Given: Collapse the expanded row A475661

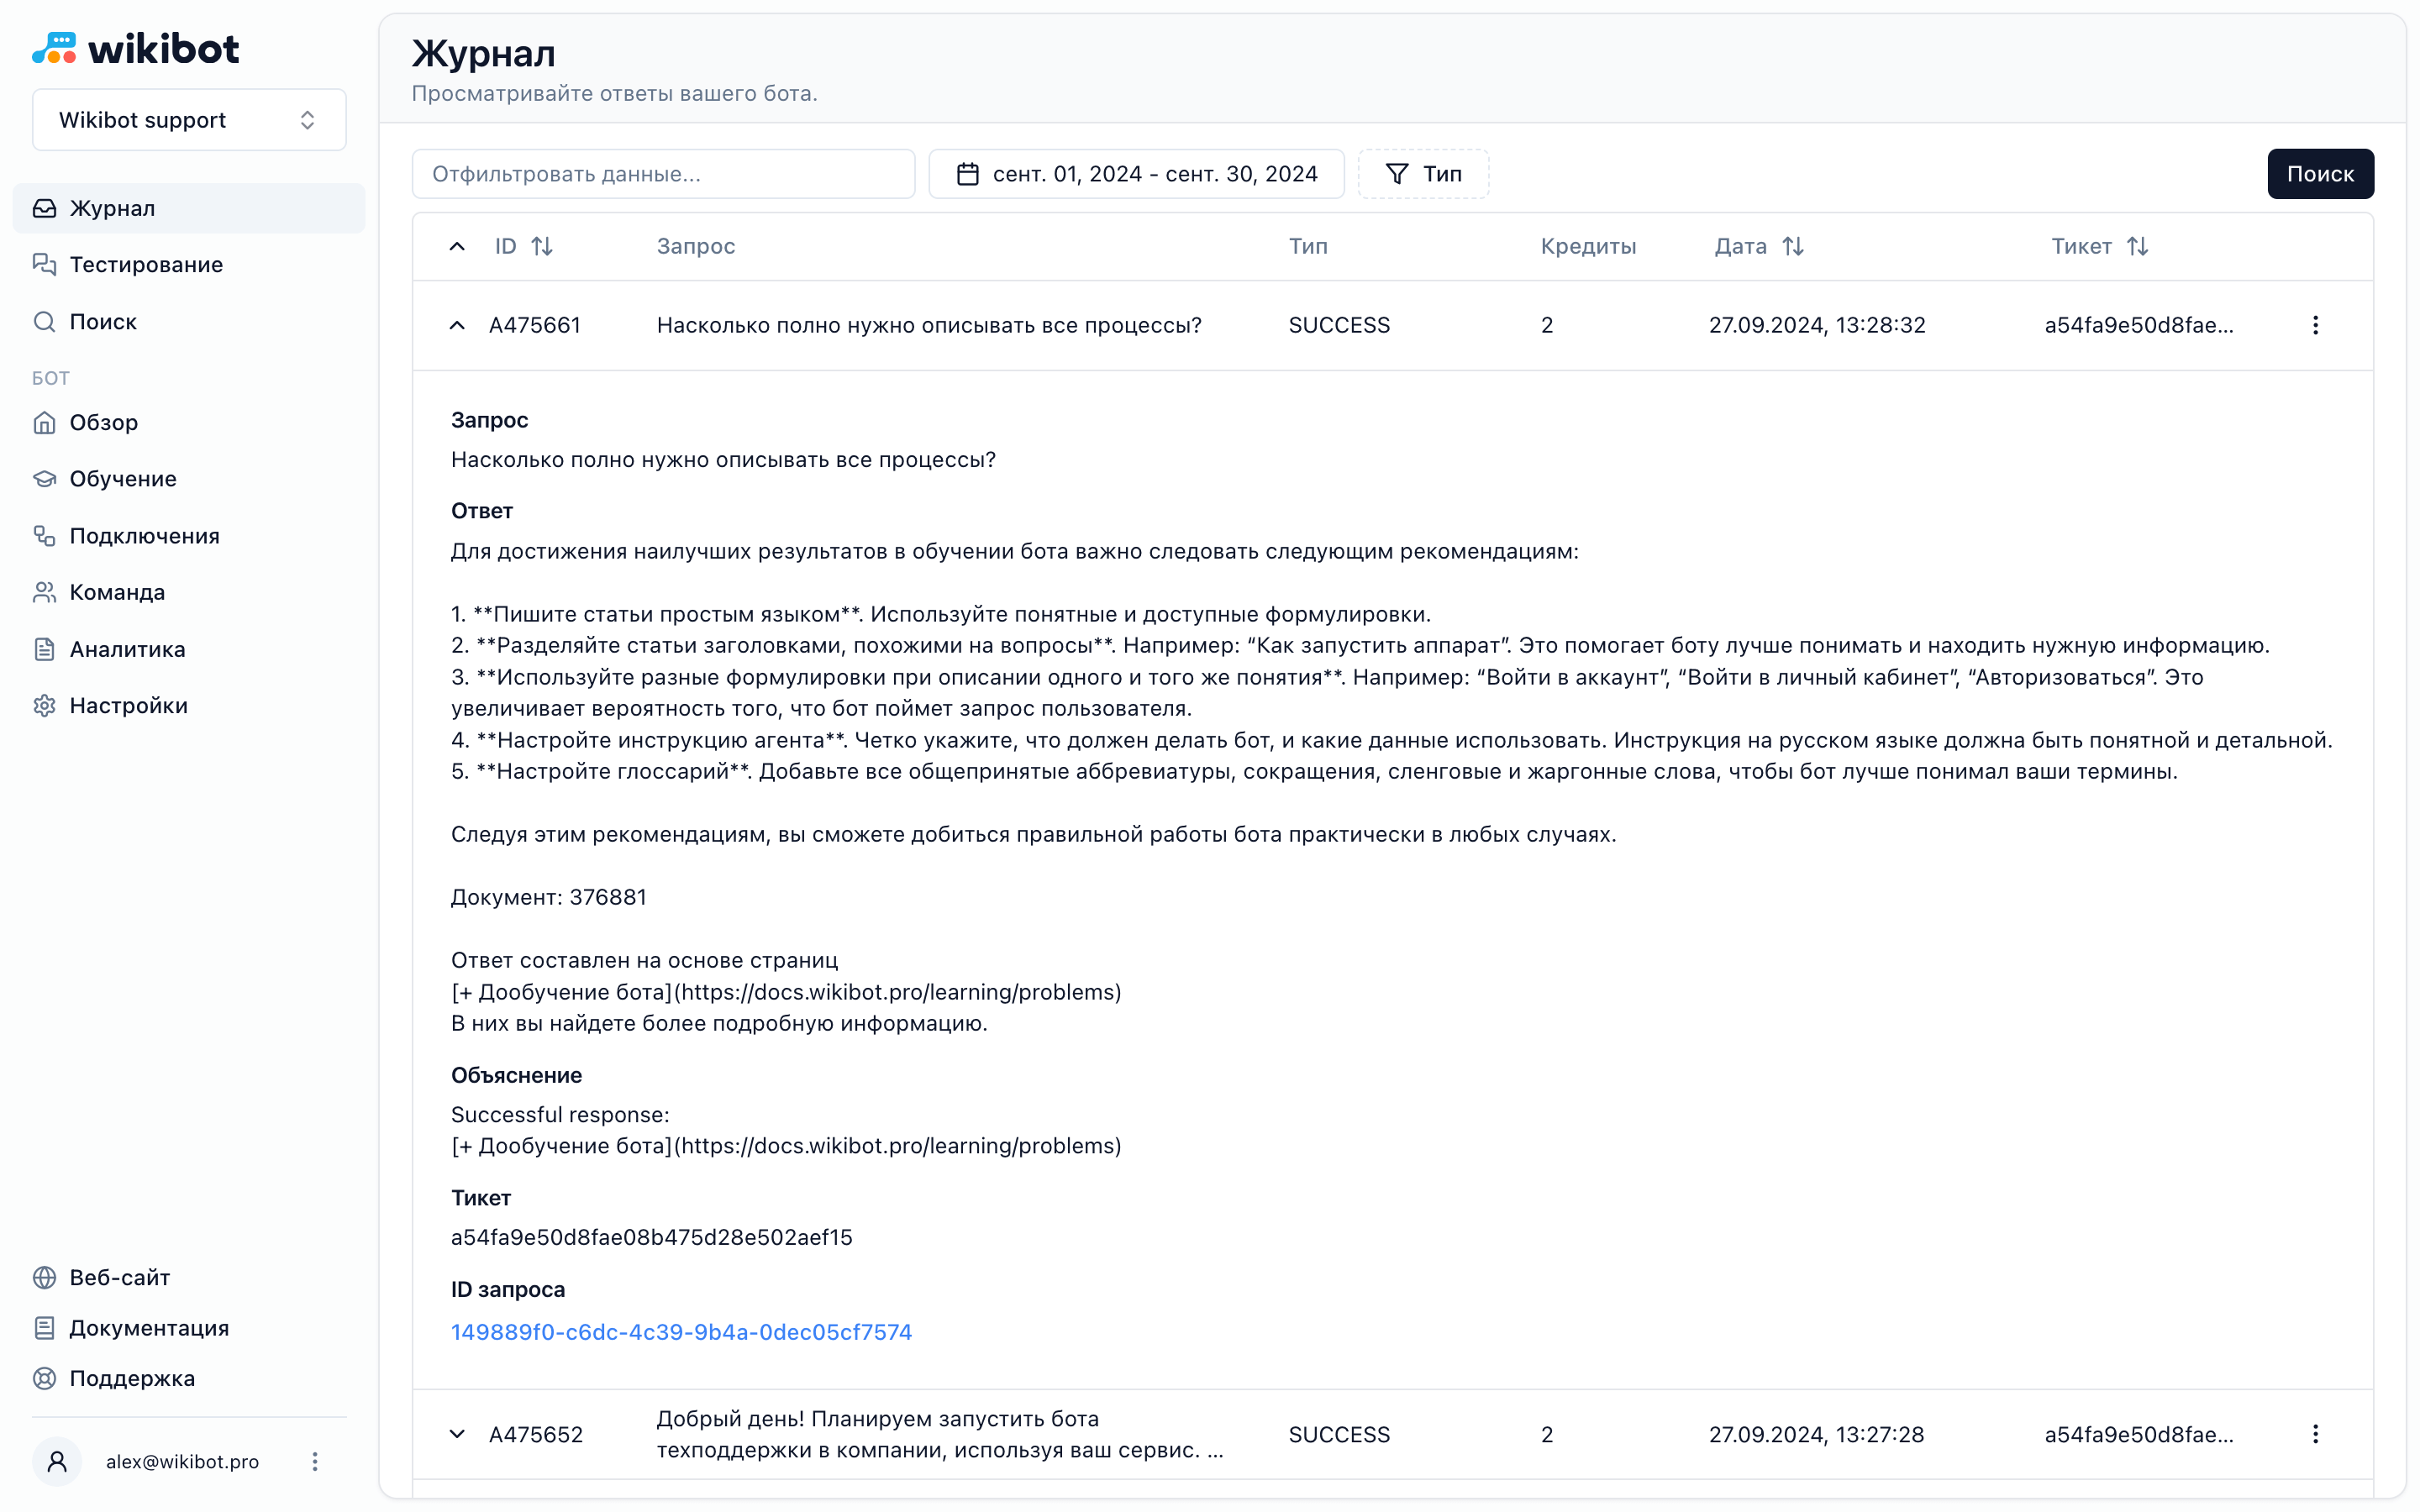Looking at the screenshot, I should pos(457,325).
